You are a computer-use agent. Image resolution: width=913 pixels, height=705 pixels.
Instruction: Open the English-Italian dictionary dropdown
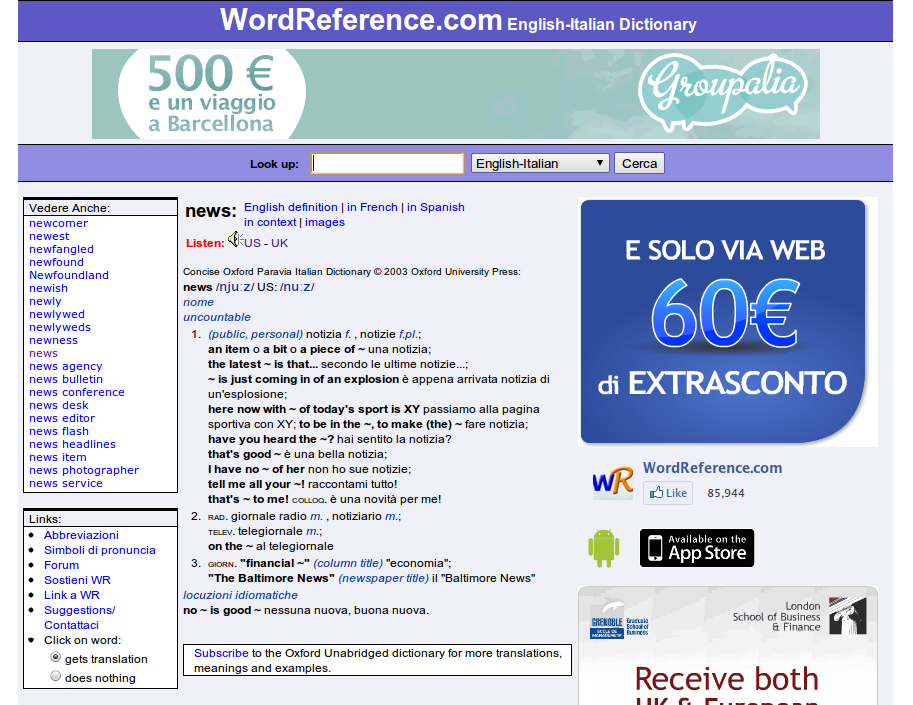point(540,164)
